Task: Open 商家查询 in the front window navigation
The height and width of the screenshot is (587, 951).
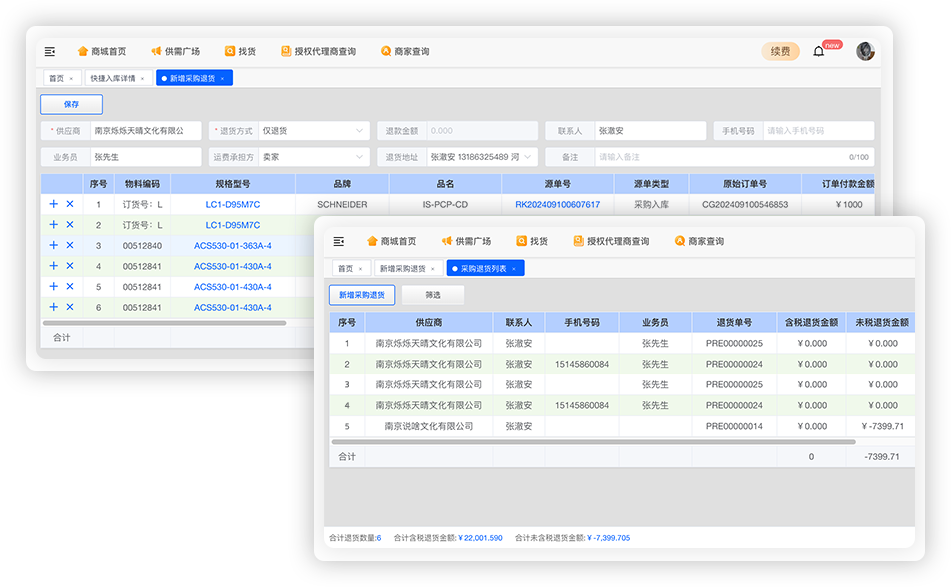Action: point(699,241)
